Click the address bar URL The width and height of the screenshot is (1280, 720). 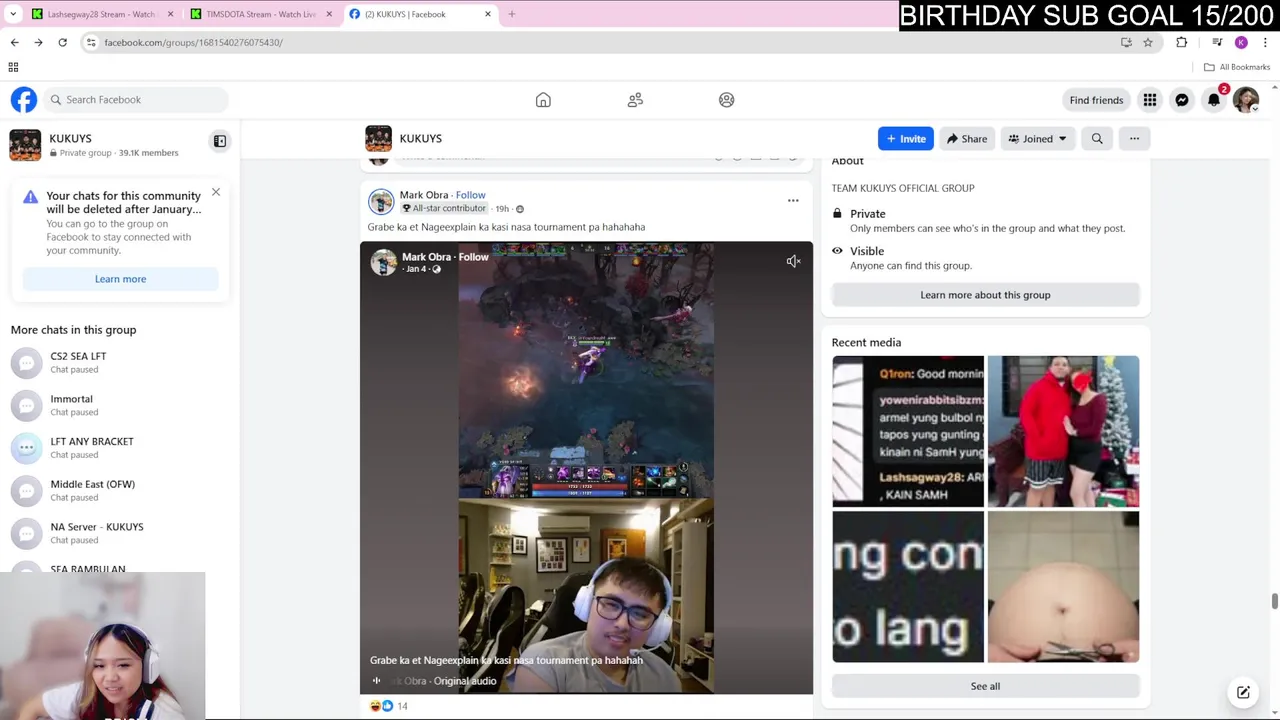(x=193, y=42)
